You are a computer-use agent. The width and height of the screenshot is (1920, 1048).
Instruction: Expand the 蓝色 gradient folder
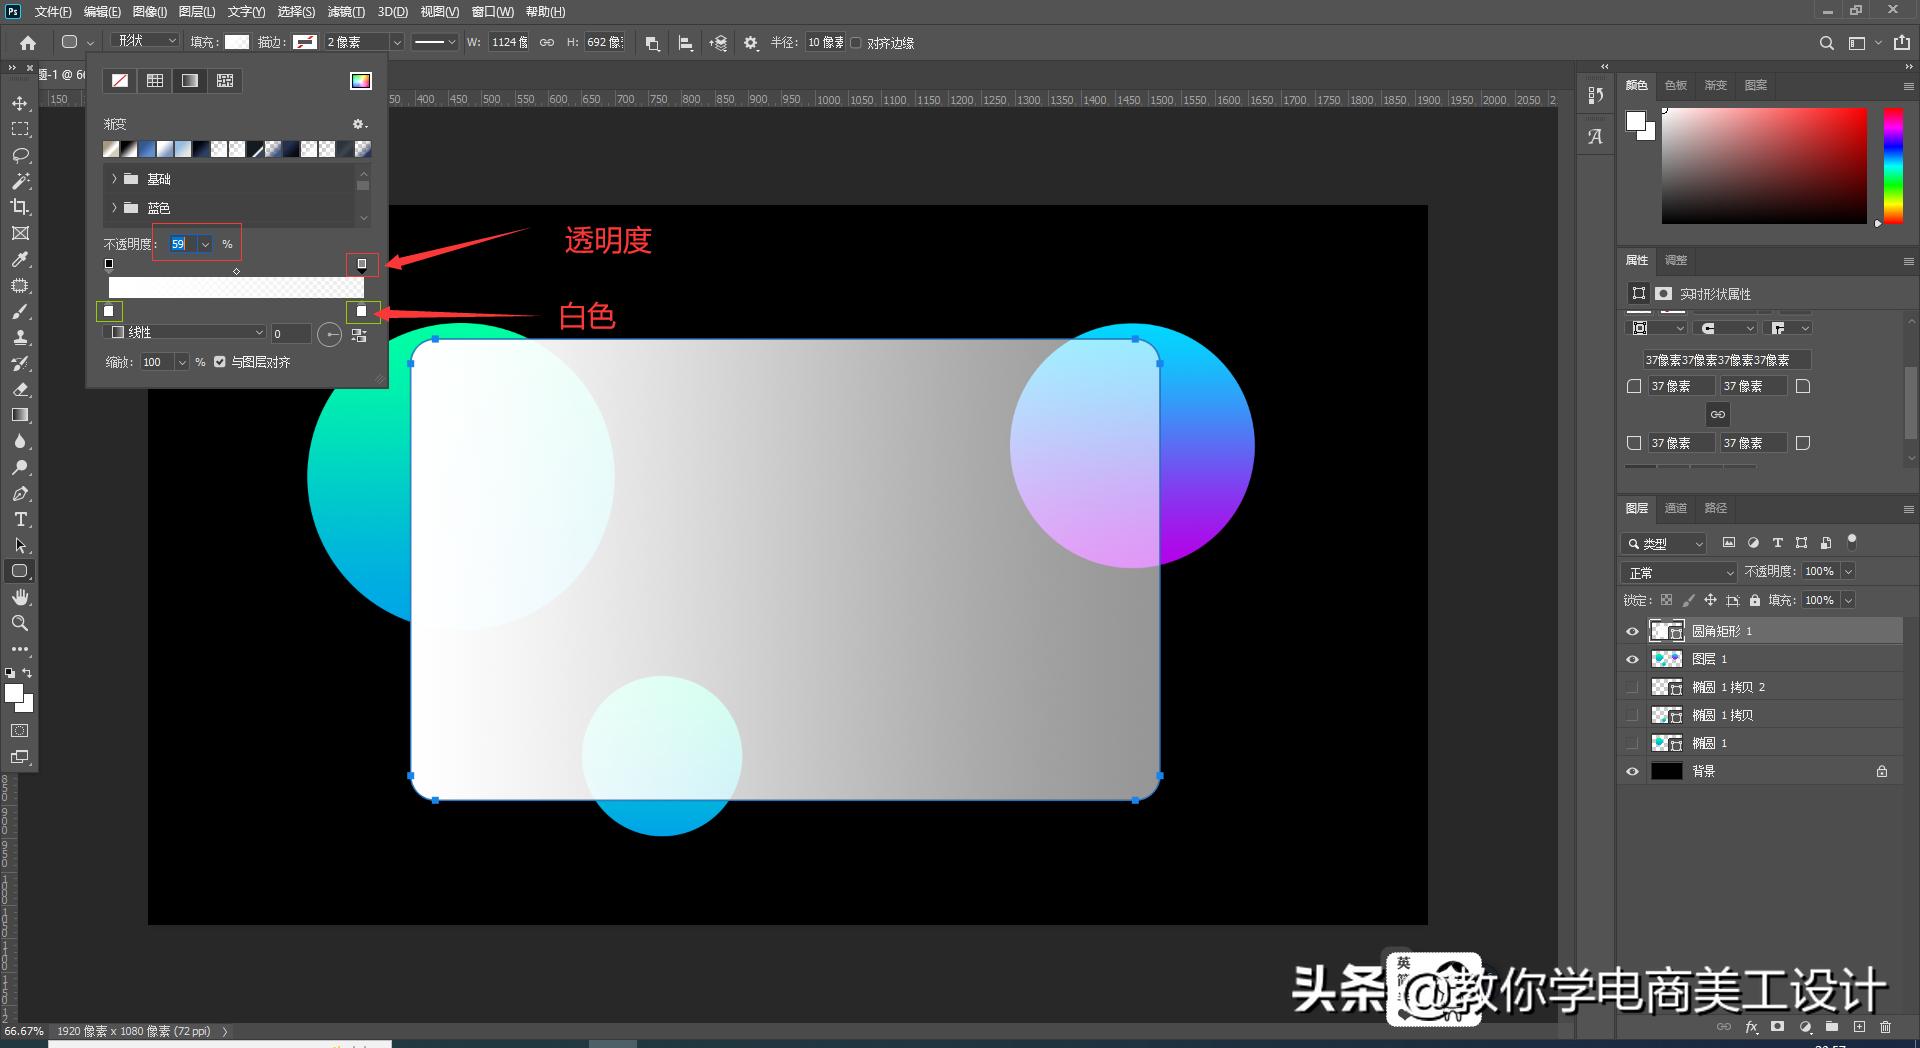coord(114,208)
